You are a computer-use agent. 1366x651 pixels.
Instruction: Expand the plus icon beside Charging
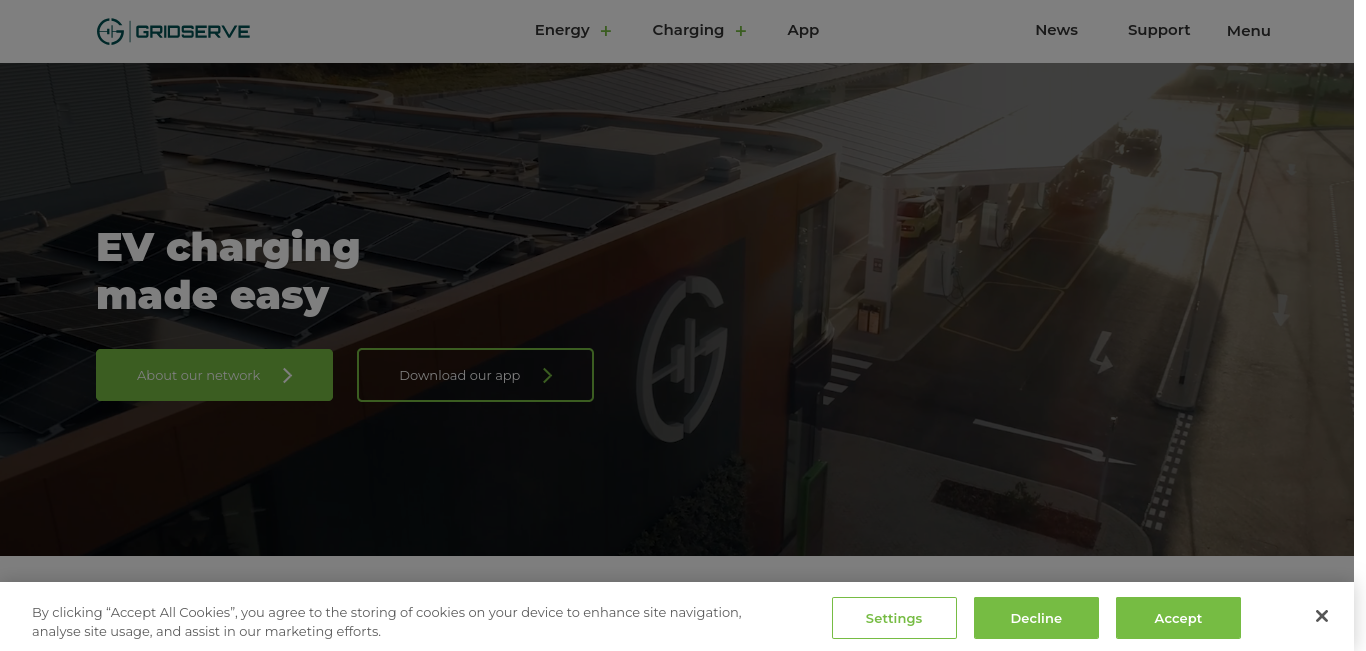click(x=741, y=31)
